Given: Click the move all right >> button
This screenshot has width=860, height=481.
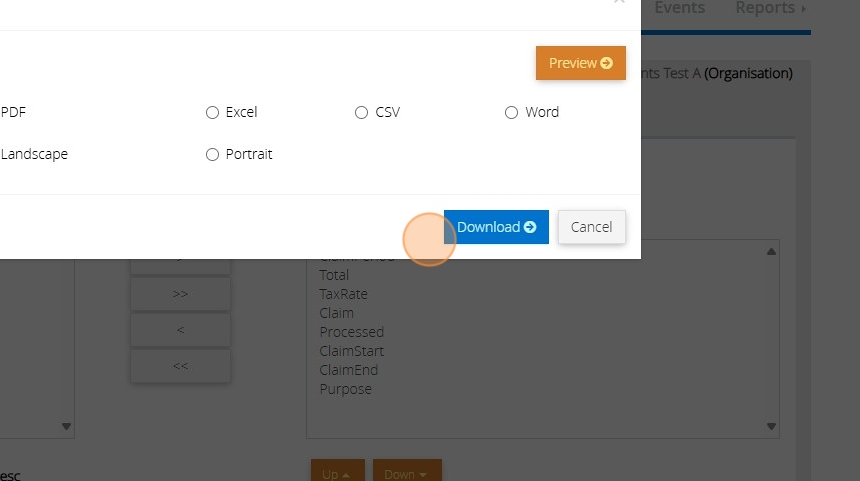Looking at the screenshot, I should pos(180,294).
